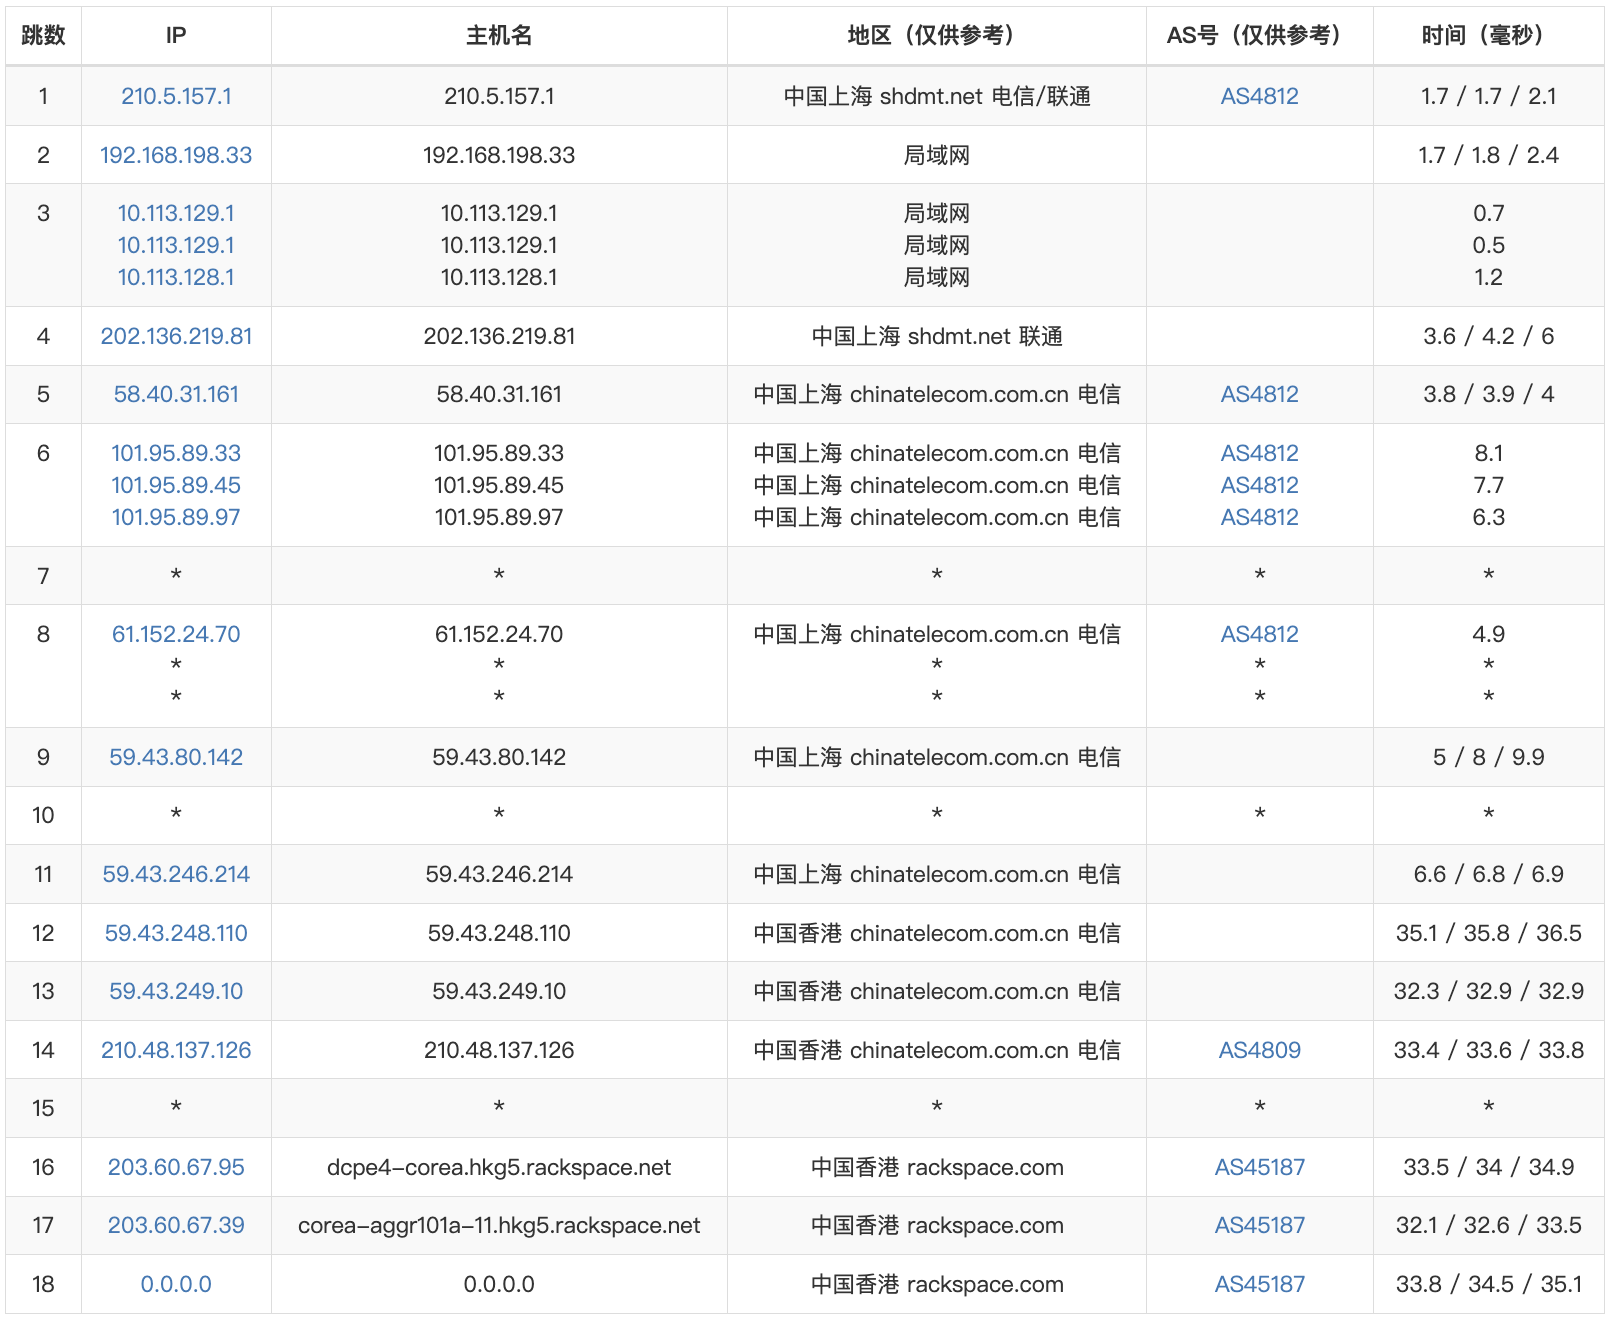
Task: Select IP 101.95.89.97 on hop 6
Action: [x=176, y=517]
